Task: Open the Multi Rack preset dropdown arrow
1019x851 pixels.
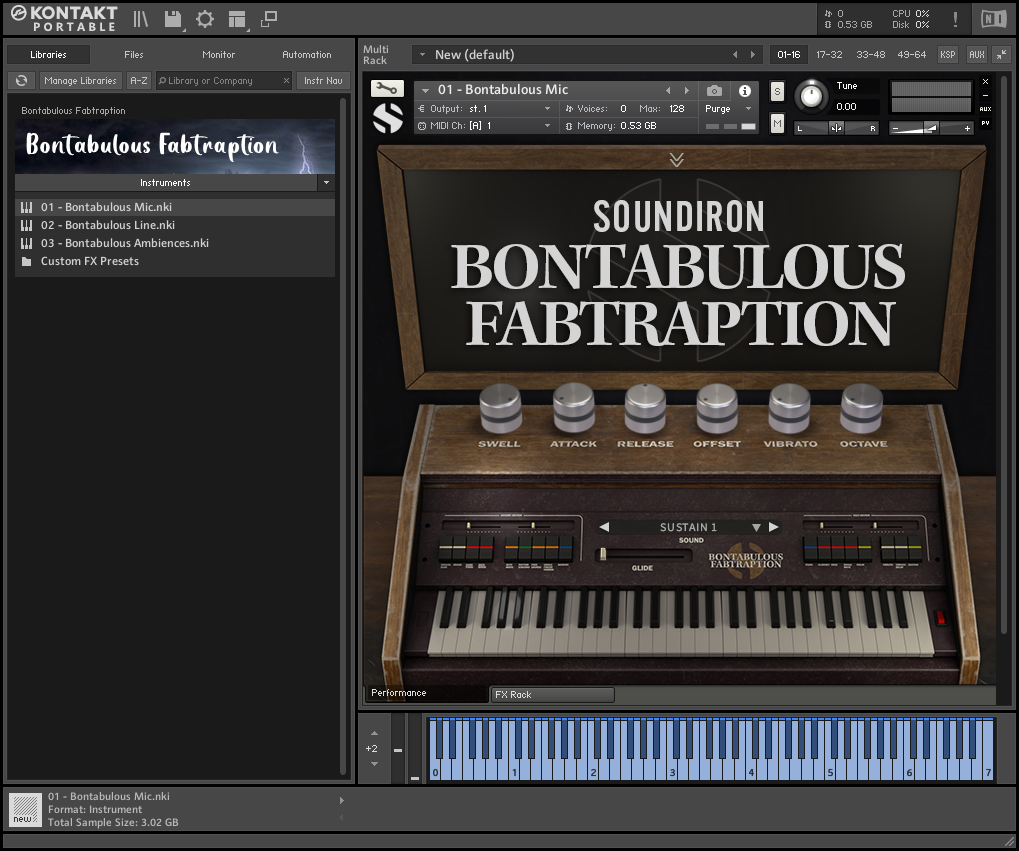Action: coord(422,55)
